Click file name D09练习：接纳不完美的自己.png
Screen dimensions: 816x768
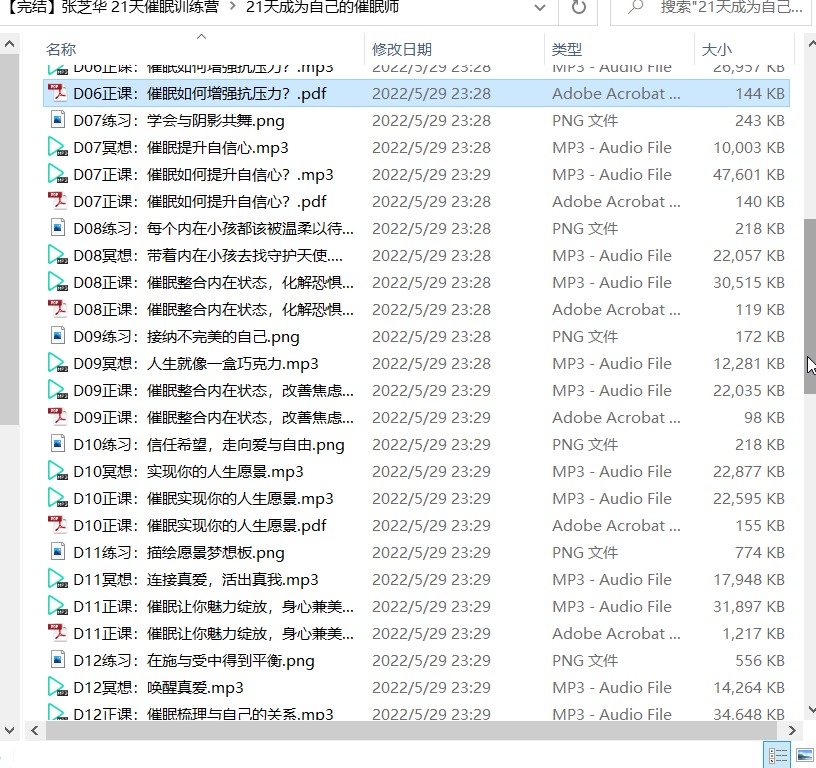point(186,337)
